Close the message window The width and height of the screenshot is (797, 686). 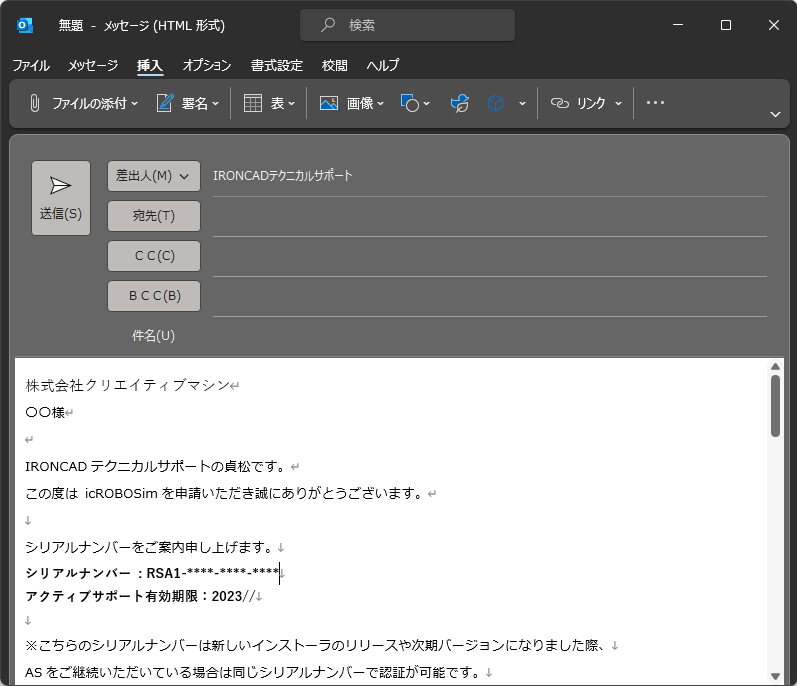[x=774, y=25]
